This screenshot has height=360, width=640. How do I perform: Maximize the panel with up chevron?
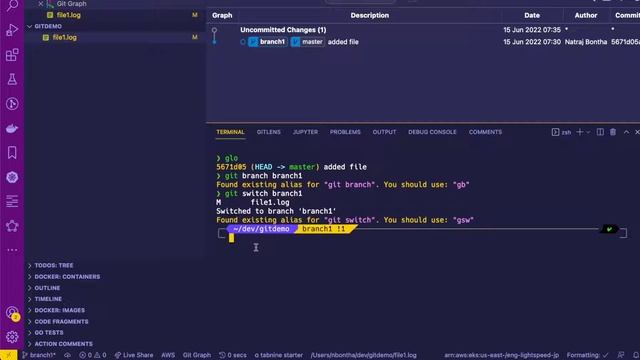(x=626, y=132)
